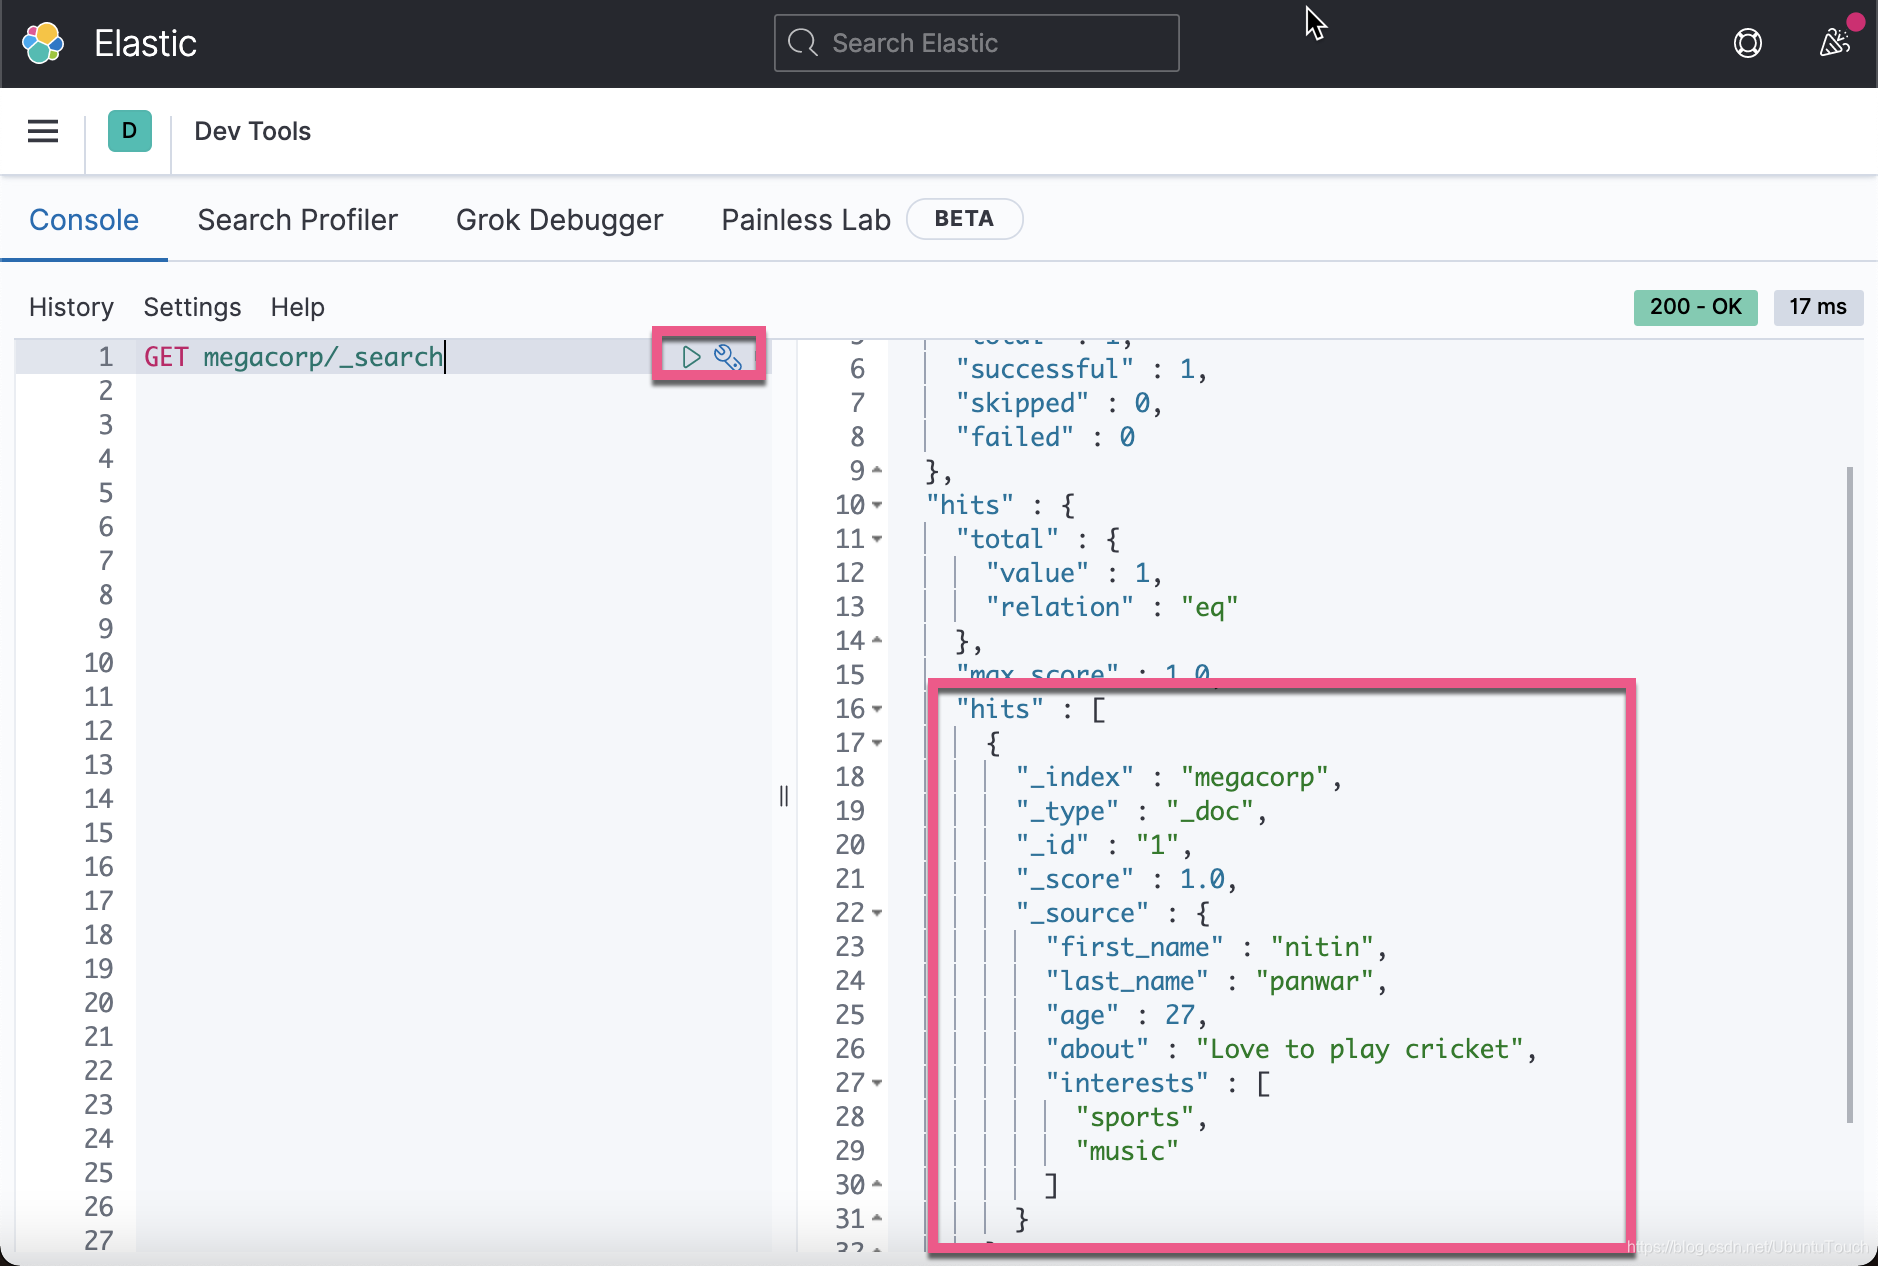1878x1266 pixels.
Task: Click the "value" : 1 line
Action: (1073, 573)
